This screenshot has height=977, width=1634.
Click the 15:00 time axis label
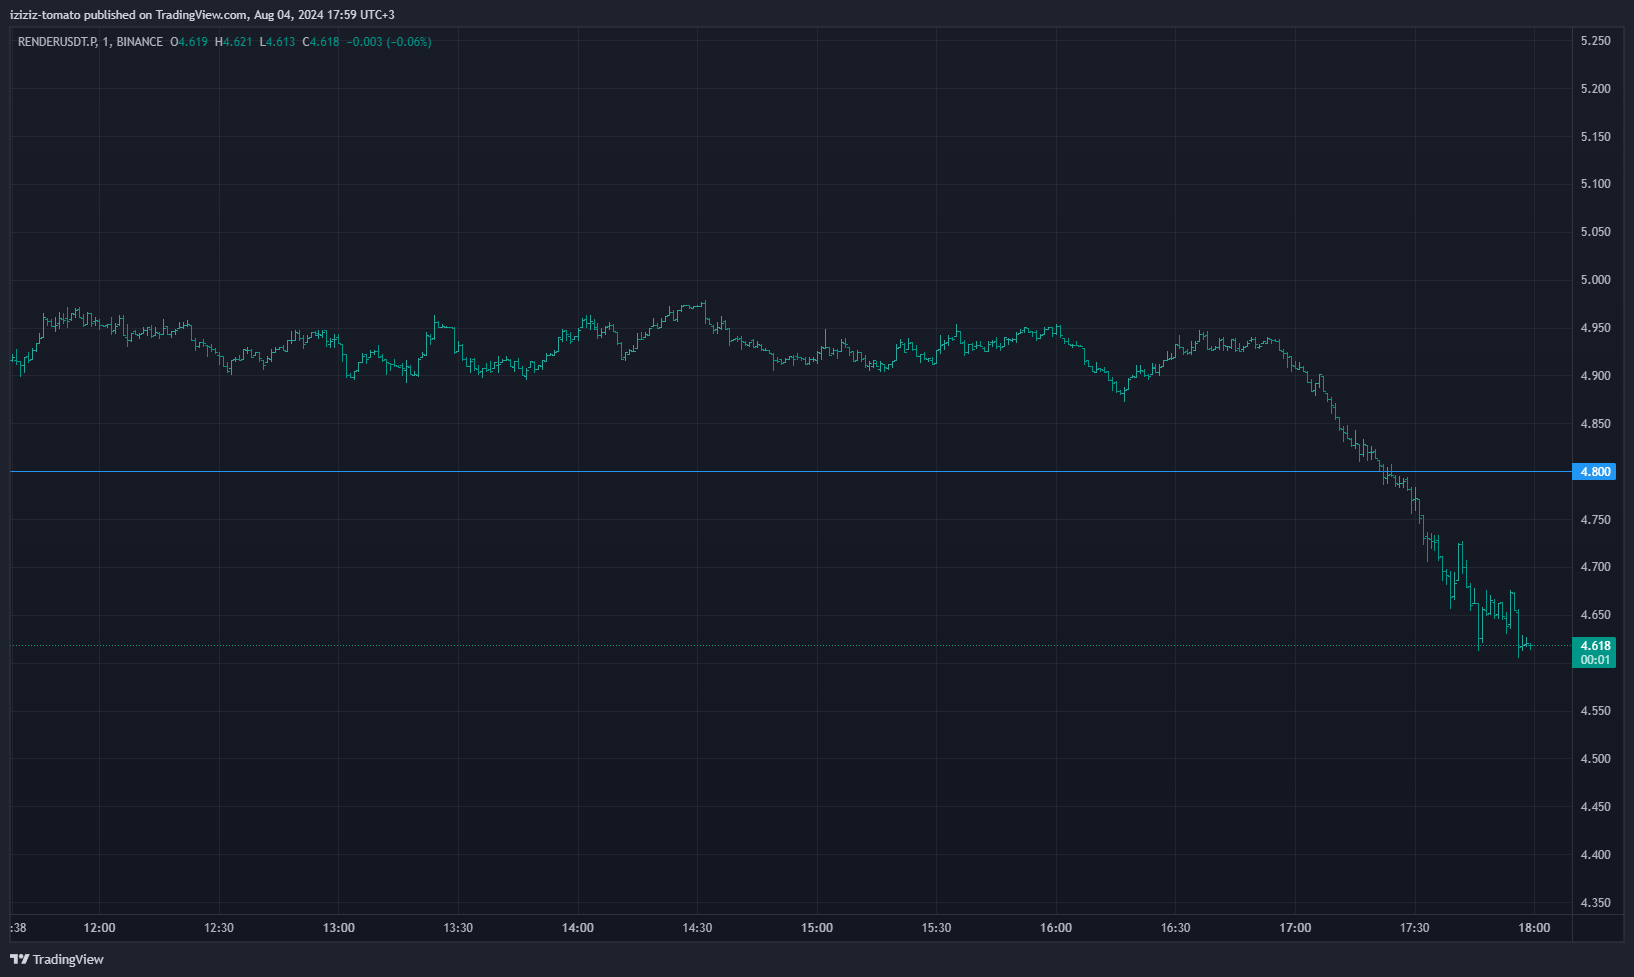click(x=816, y=928)
